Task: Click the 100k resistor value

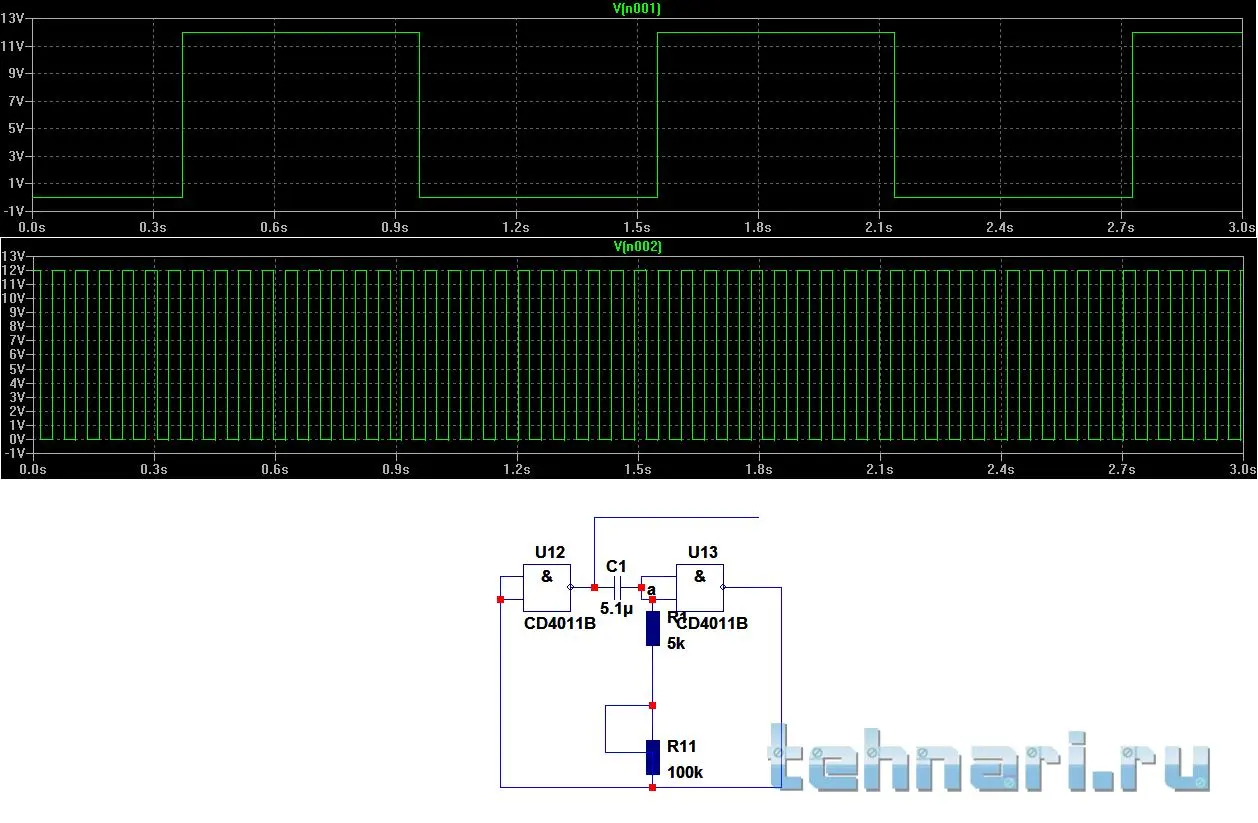Action: point(685,772)
